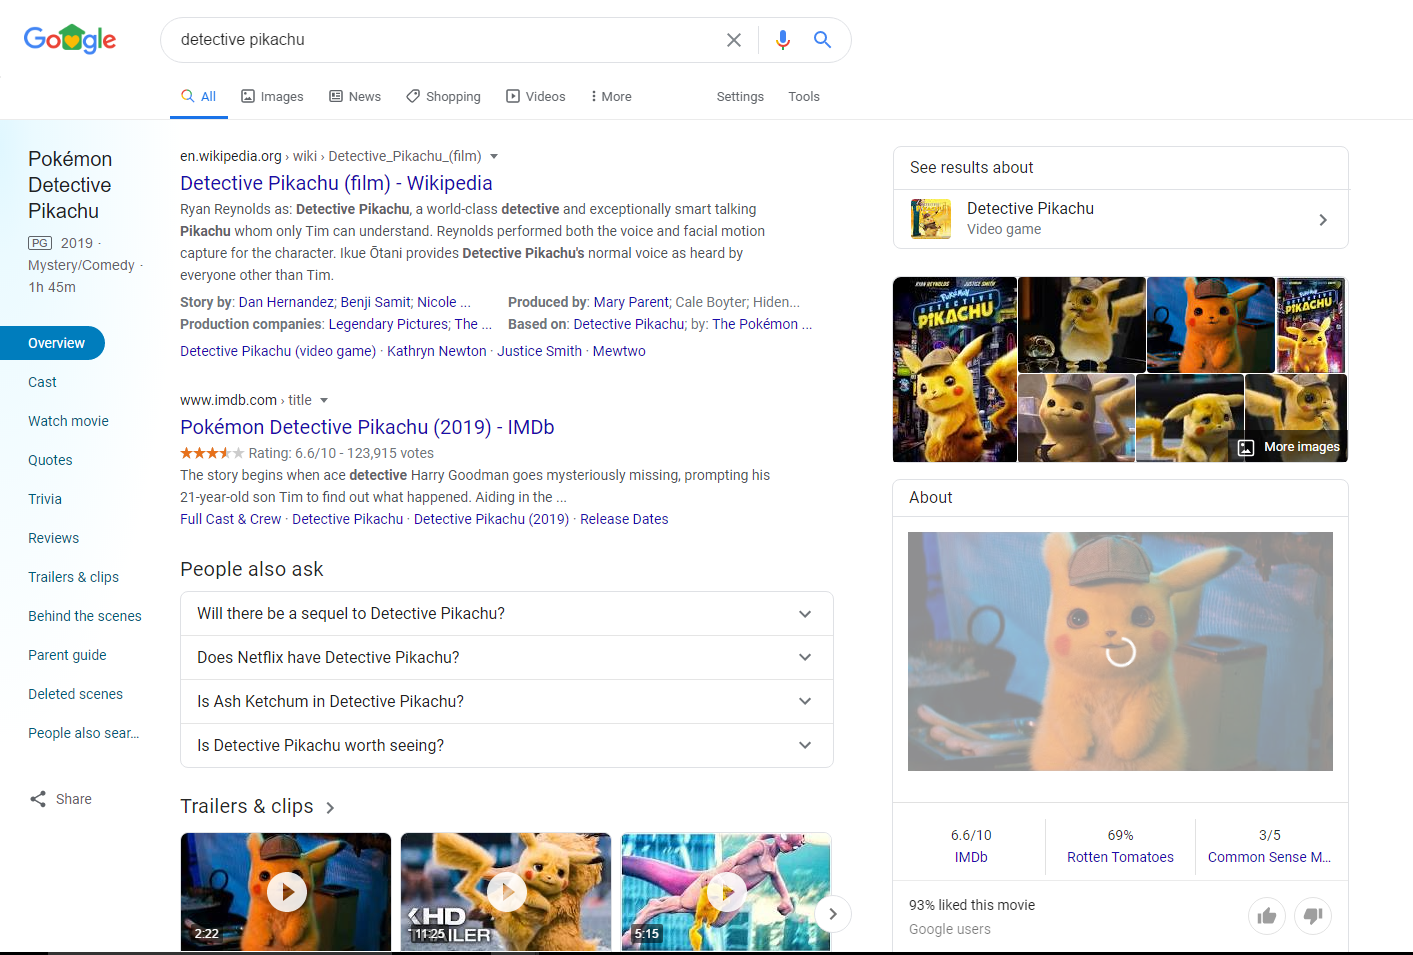Screen dimensions: 1413x955
Task: Play the 2:22 trailer clip
Action: (x=286, y=891)
